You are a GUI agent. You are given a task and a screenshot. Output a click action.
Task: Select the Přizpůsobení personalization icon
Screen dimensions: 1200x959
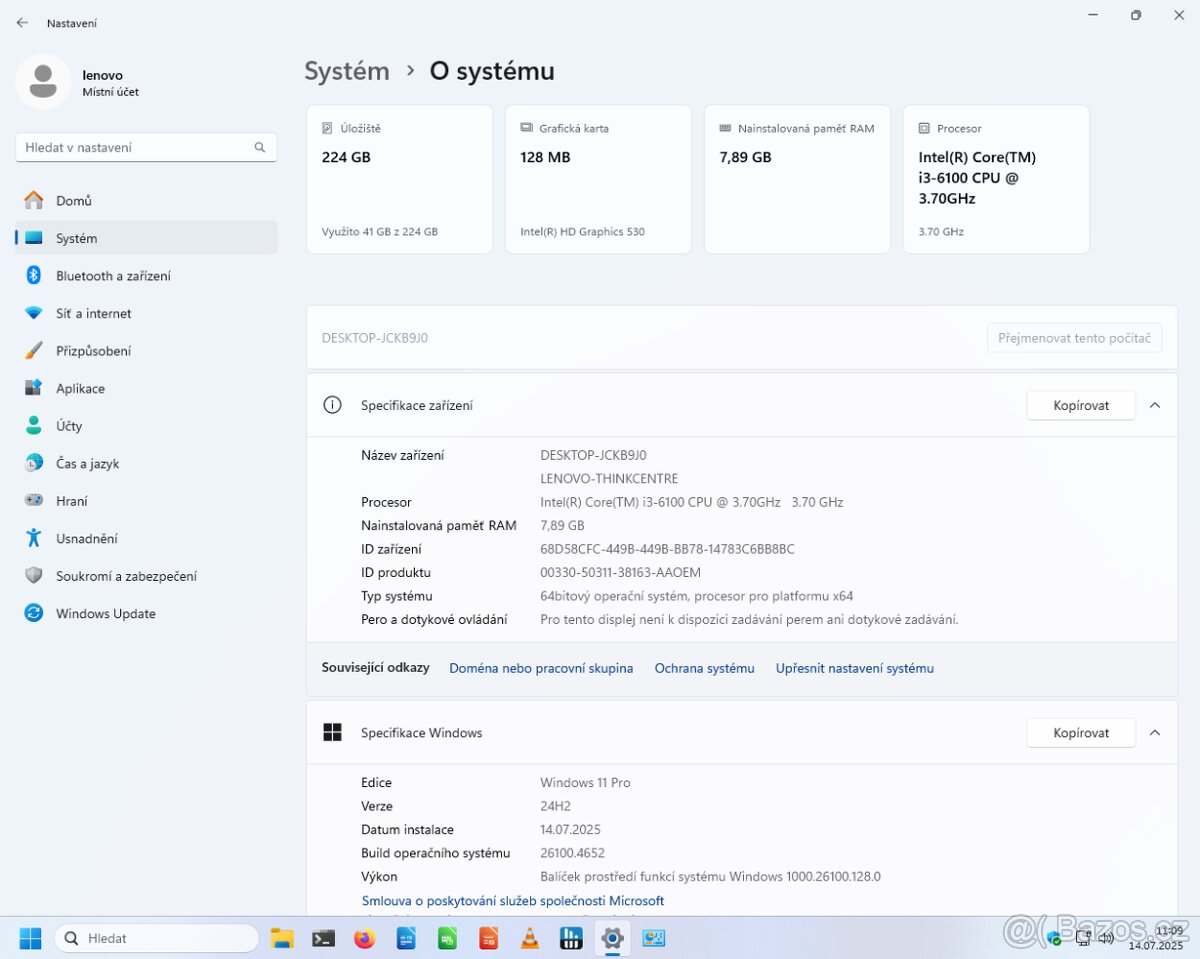[31, 350]
